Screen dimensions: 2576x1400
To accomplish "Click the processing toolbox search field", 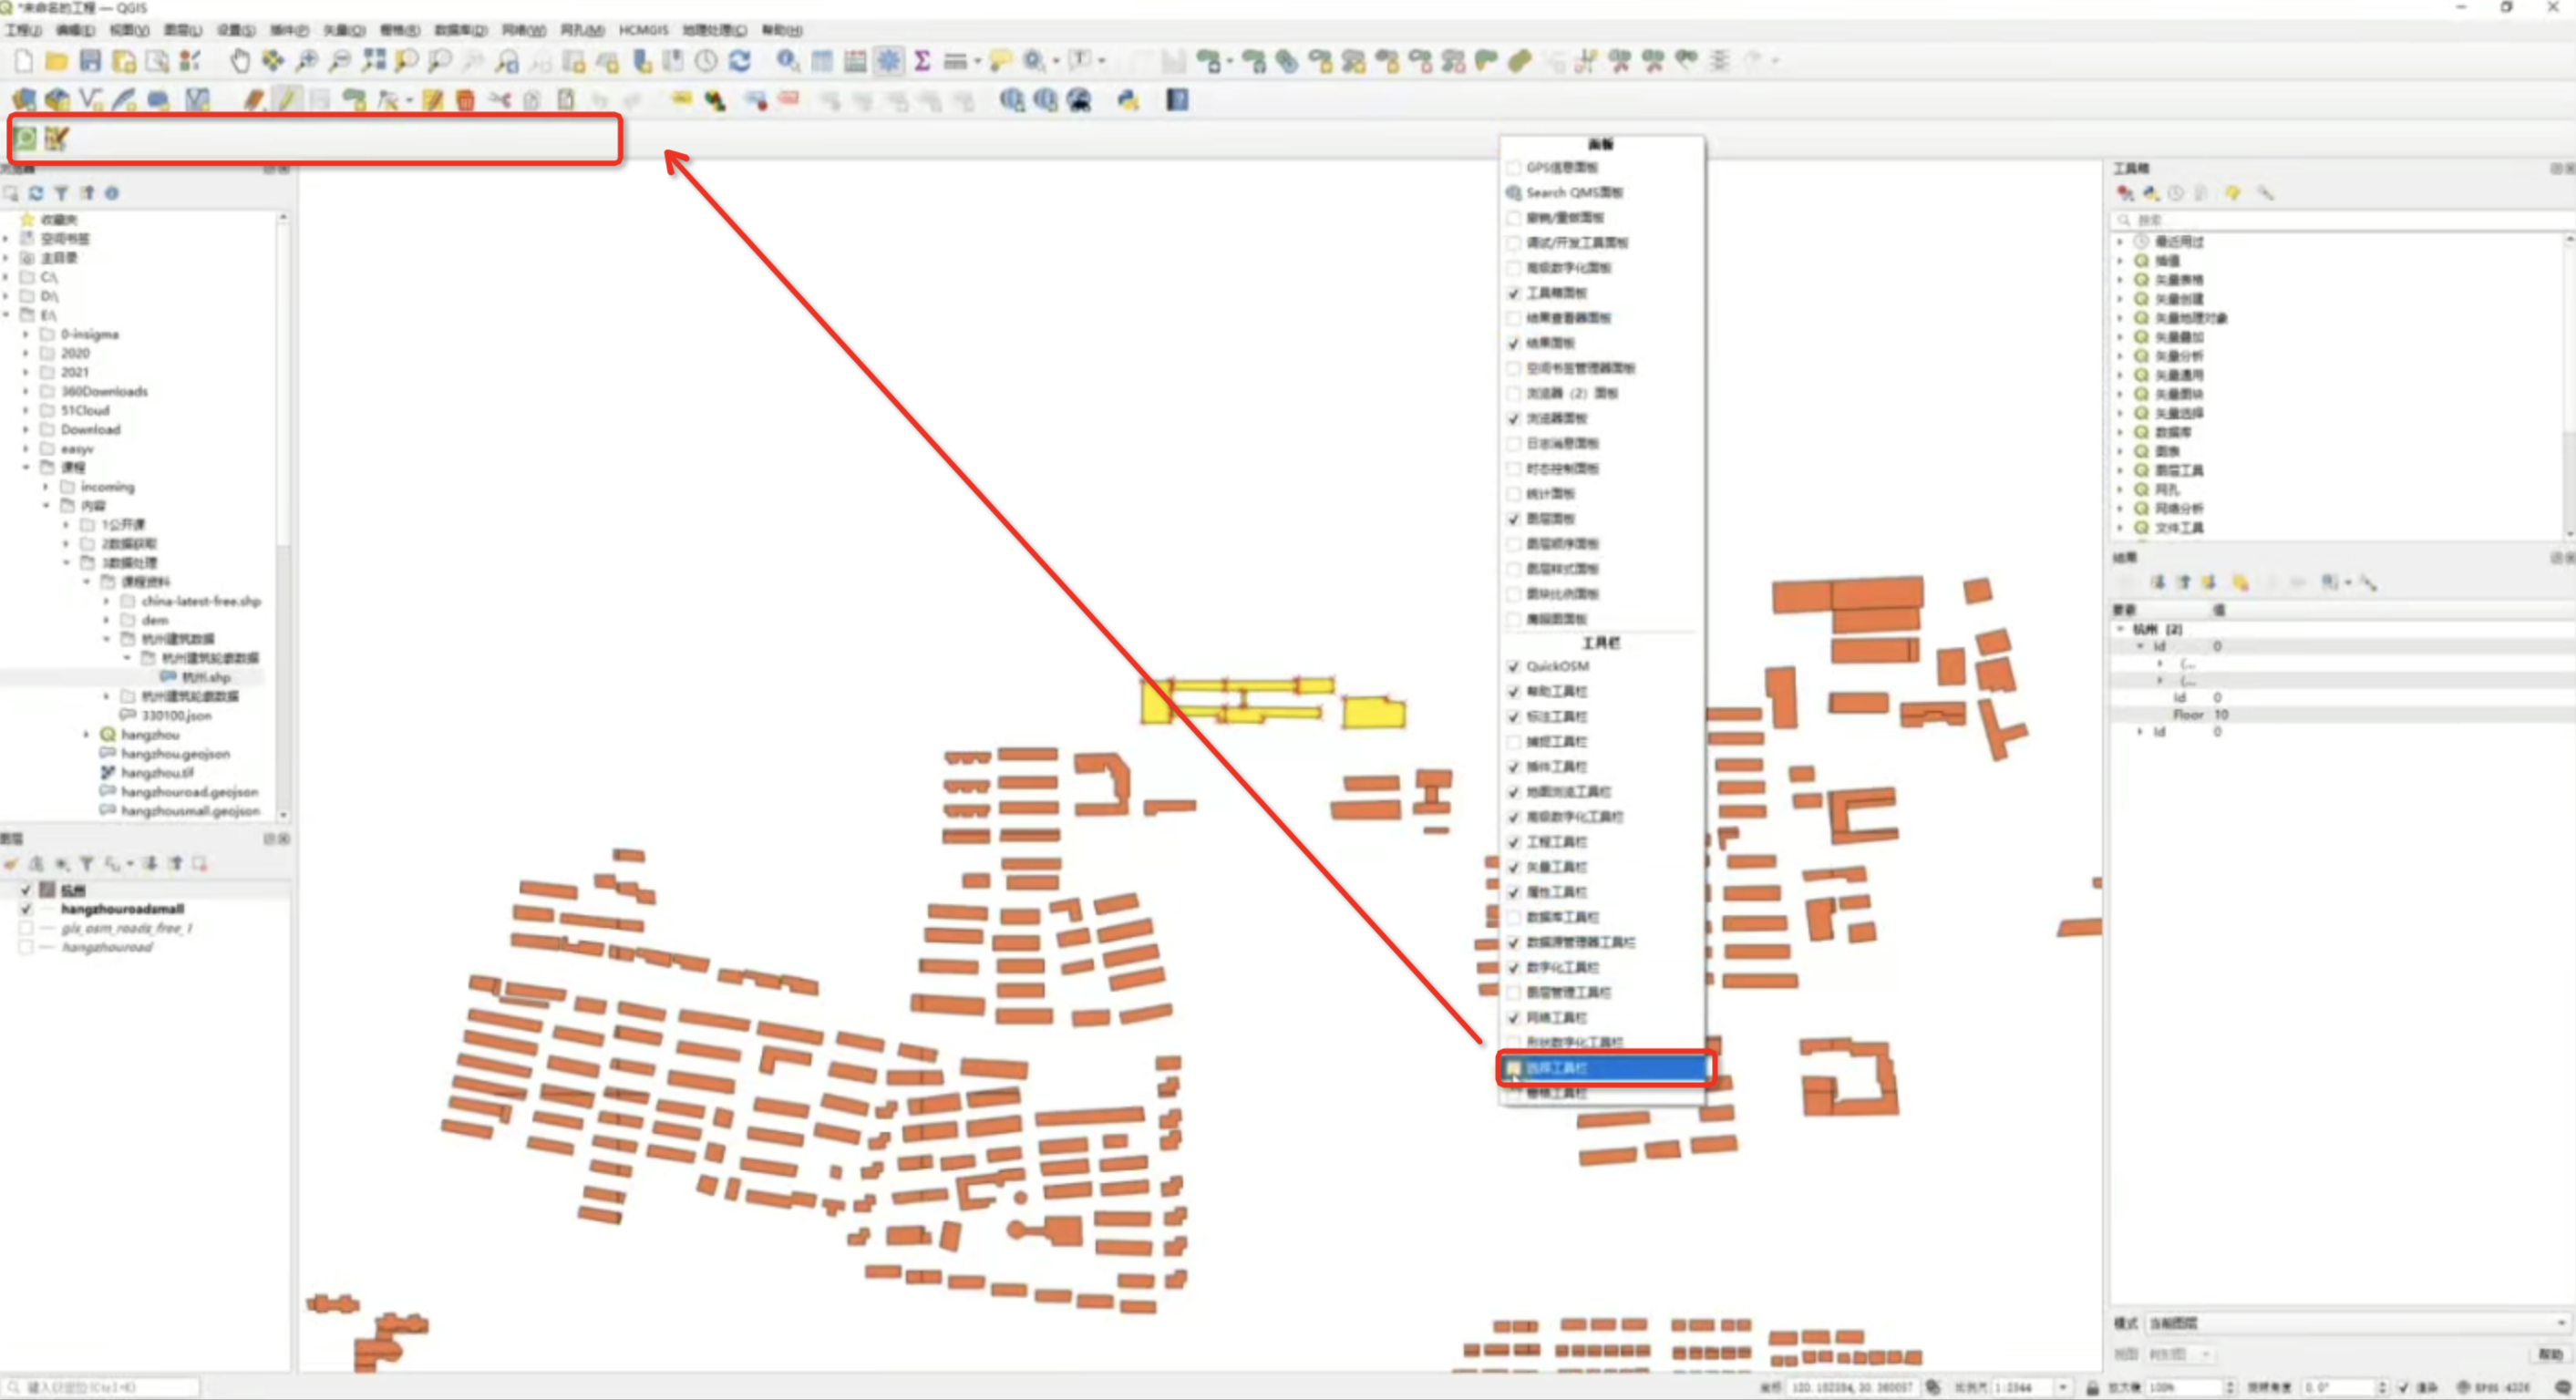I will (2340, 219).
